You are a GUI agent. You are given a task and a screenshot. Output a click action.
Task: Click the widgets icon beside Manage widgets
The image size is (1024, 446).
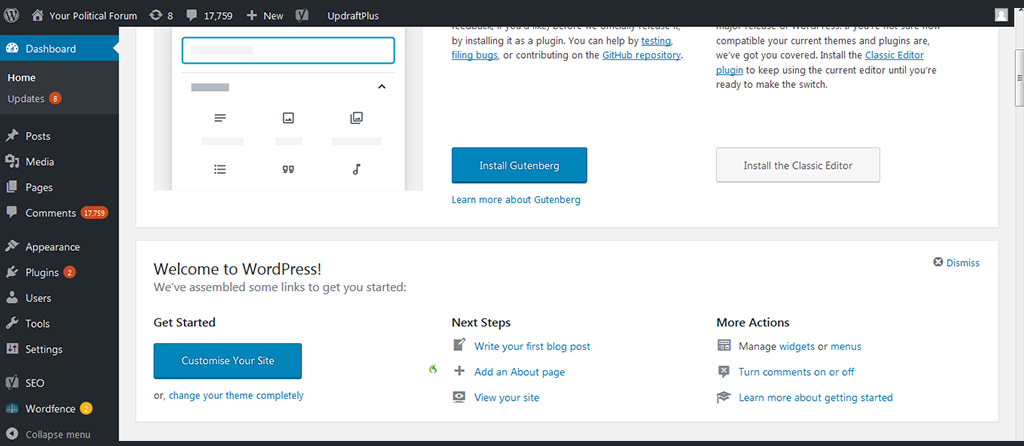click(723, 345)
